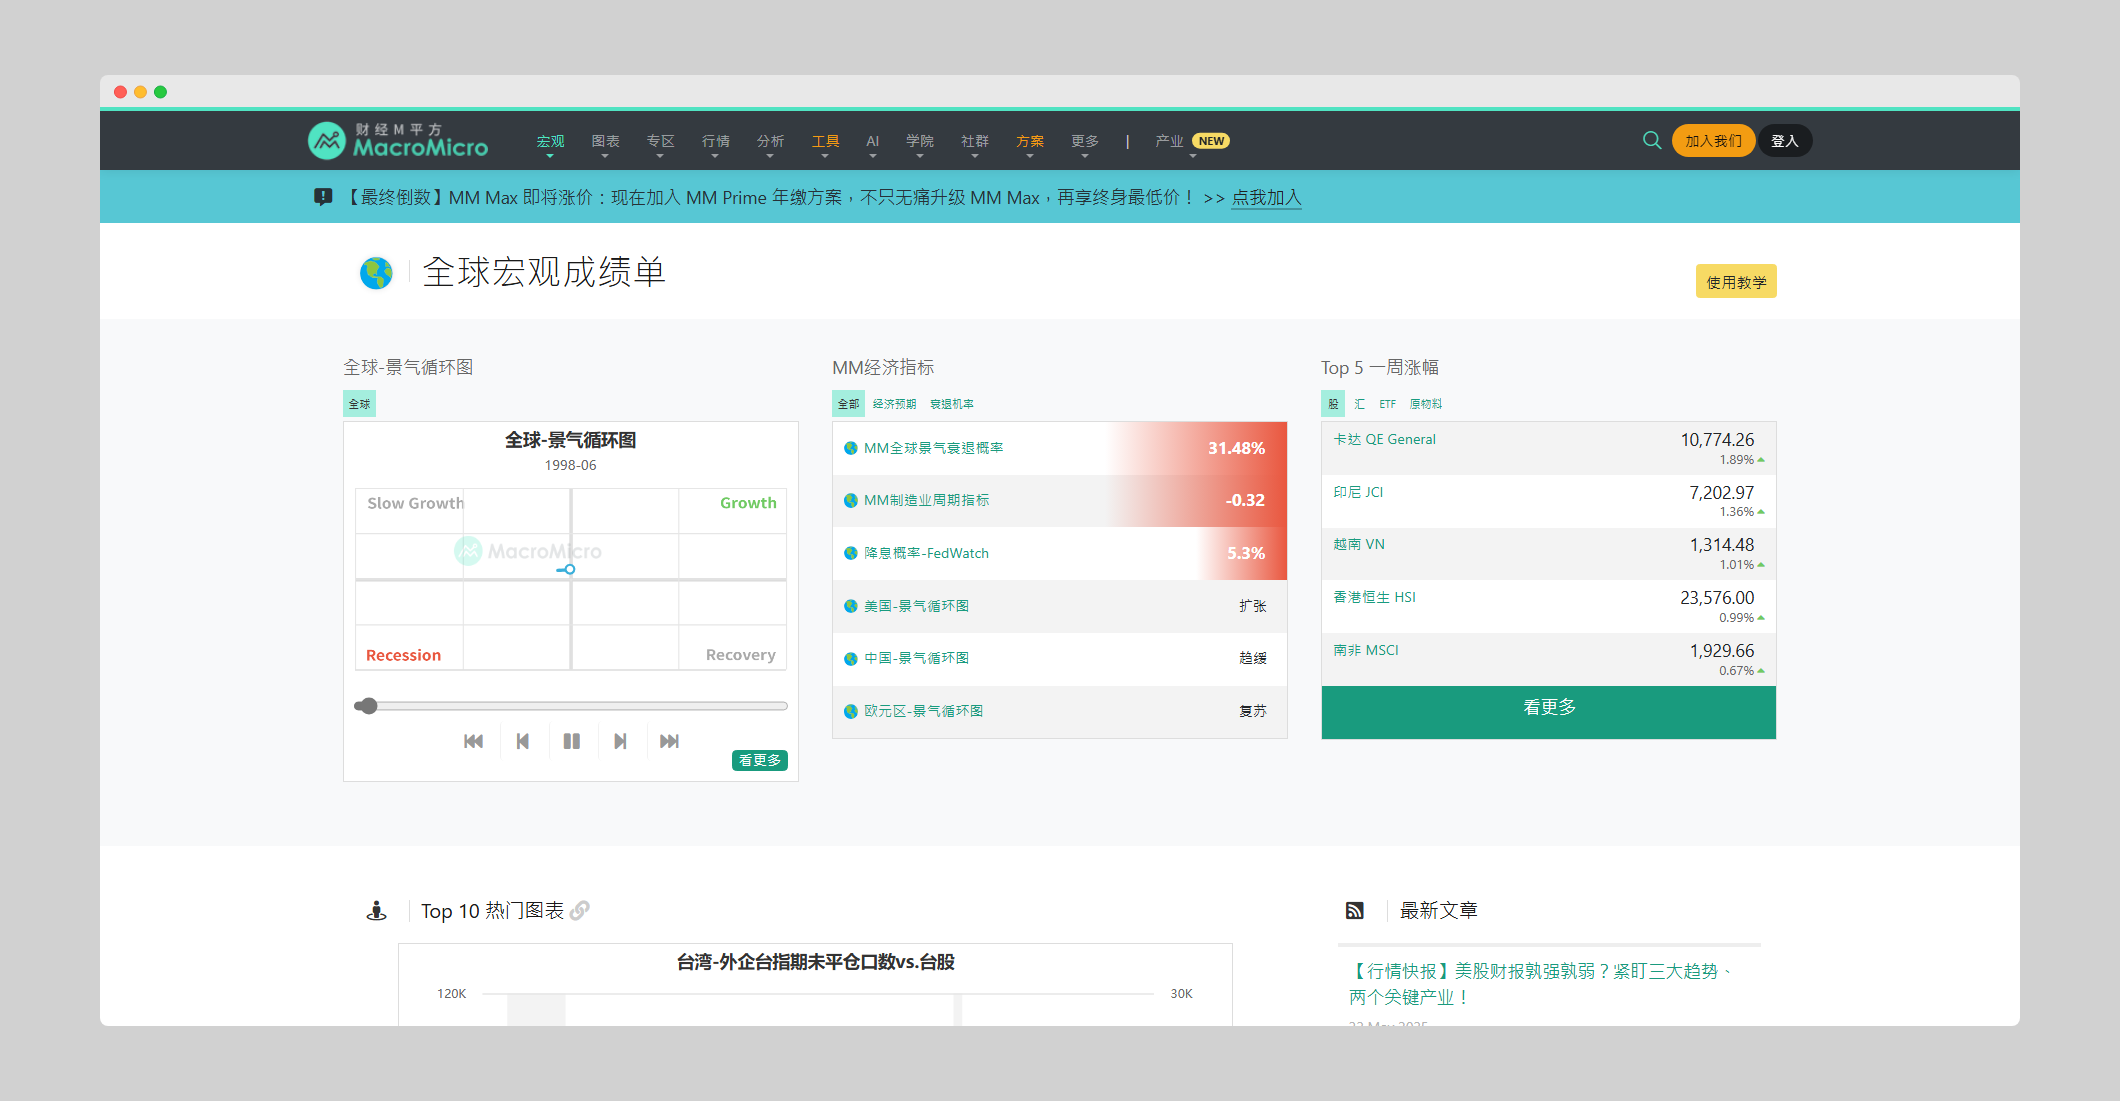Click the link icon beside Top 10 热门图表
2120x1101 pixels.
tap(581, 910)
